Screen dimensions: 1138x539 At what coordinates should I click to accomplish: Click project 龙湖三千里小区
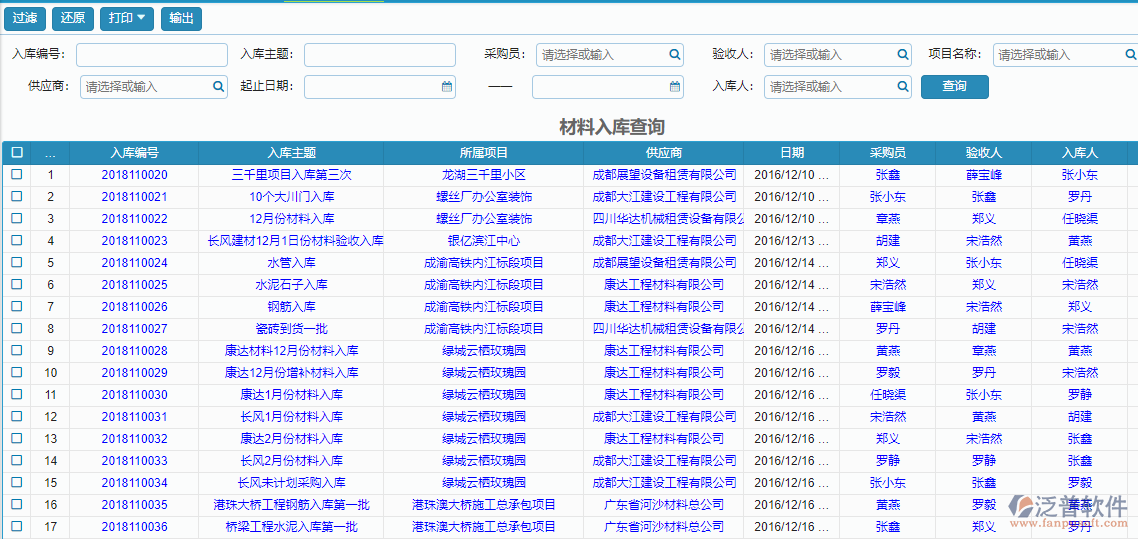484,175
